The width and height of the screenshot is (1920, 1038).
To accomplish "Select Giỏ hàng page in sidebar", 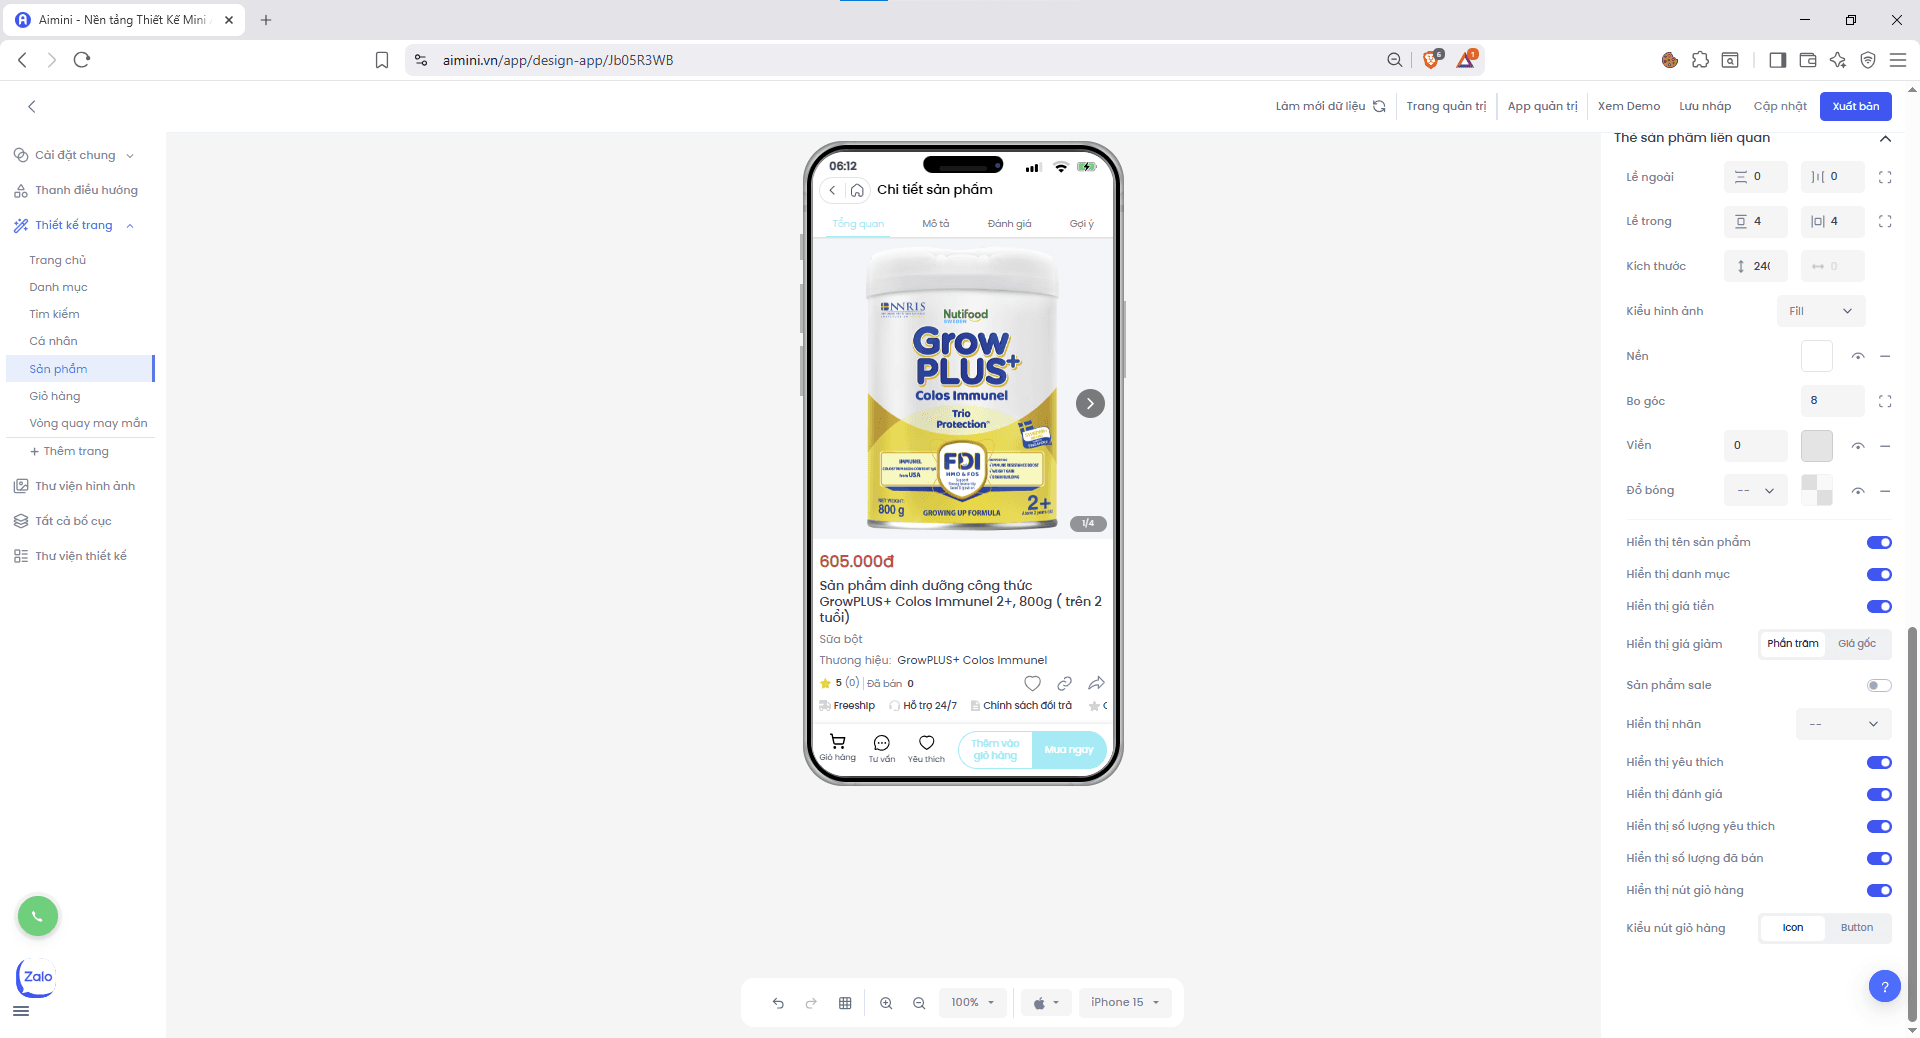I will point(55,396).
